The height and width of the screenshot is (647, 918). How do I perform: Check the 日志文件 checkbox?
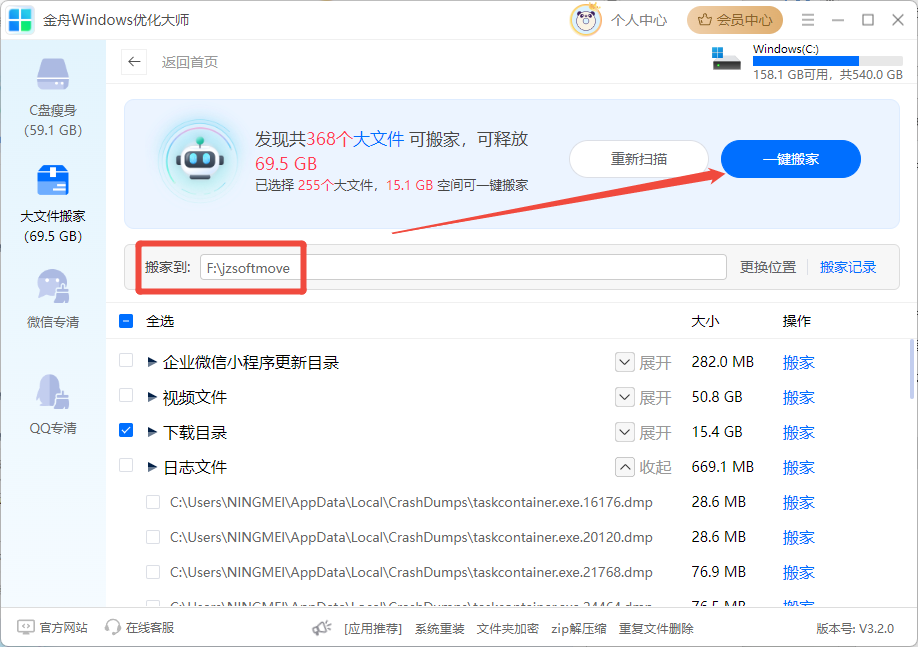[126, 465]
